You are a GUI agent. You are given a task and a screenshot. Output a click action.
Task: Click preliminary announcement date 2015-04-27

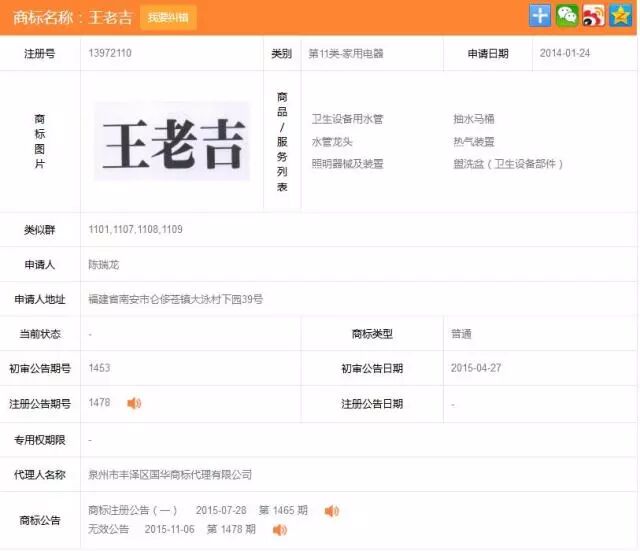pos(476,368)
